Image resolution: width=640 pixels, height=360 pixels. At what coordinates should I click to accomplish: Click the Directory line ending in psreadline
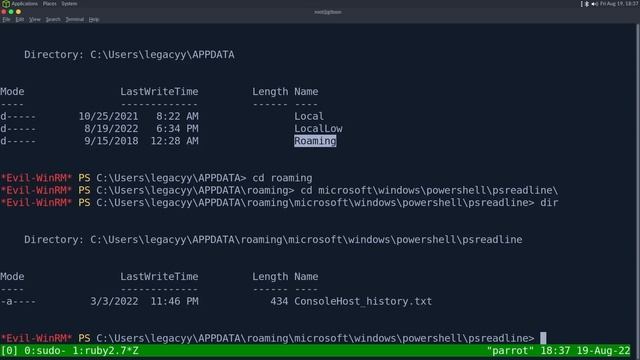(x=273, y=240)
